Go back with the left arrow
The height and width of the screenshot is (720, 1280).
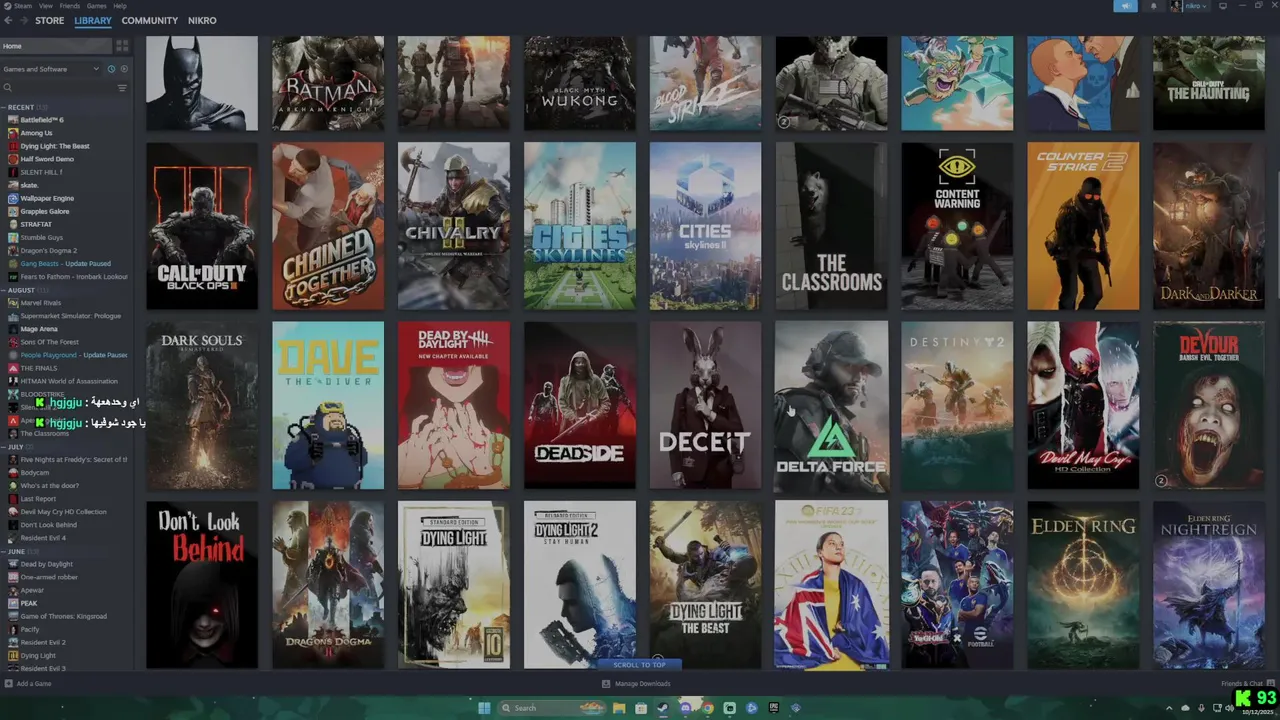(9, 20)
